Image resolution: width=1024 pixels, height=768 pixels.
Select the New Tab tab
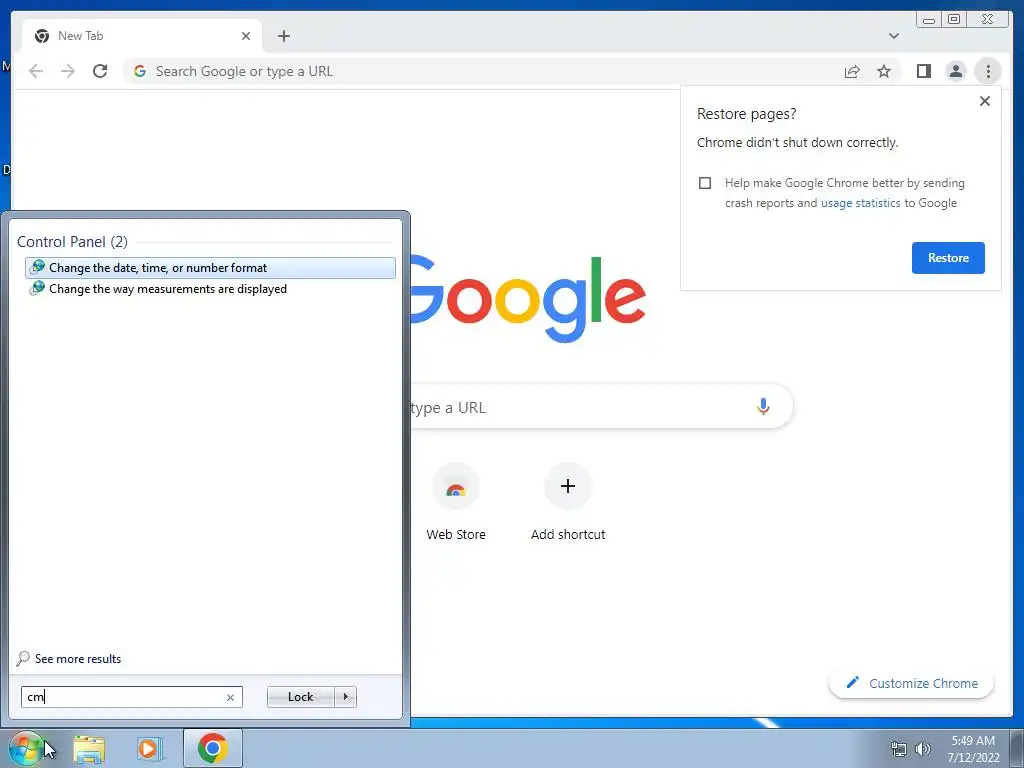pos(142,36)
